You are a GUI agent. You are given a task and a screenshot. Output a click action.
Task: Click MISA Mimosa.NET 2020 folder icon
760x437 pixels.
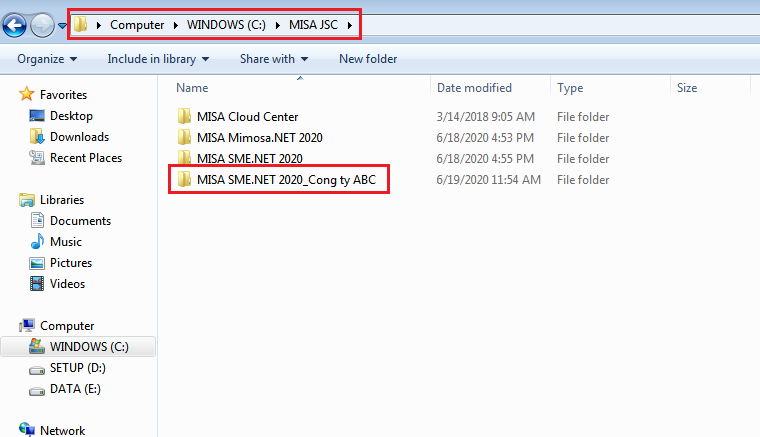(x=184, y=137)
